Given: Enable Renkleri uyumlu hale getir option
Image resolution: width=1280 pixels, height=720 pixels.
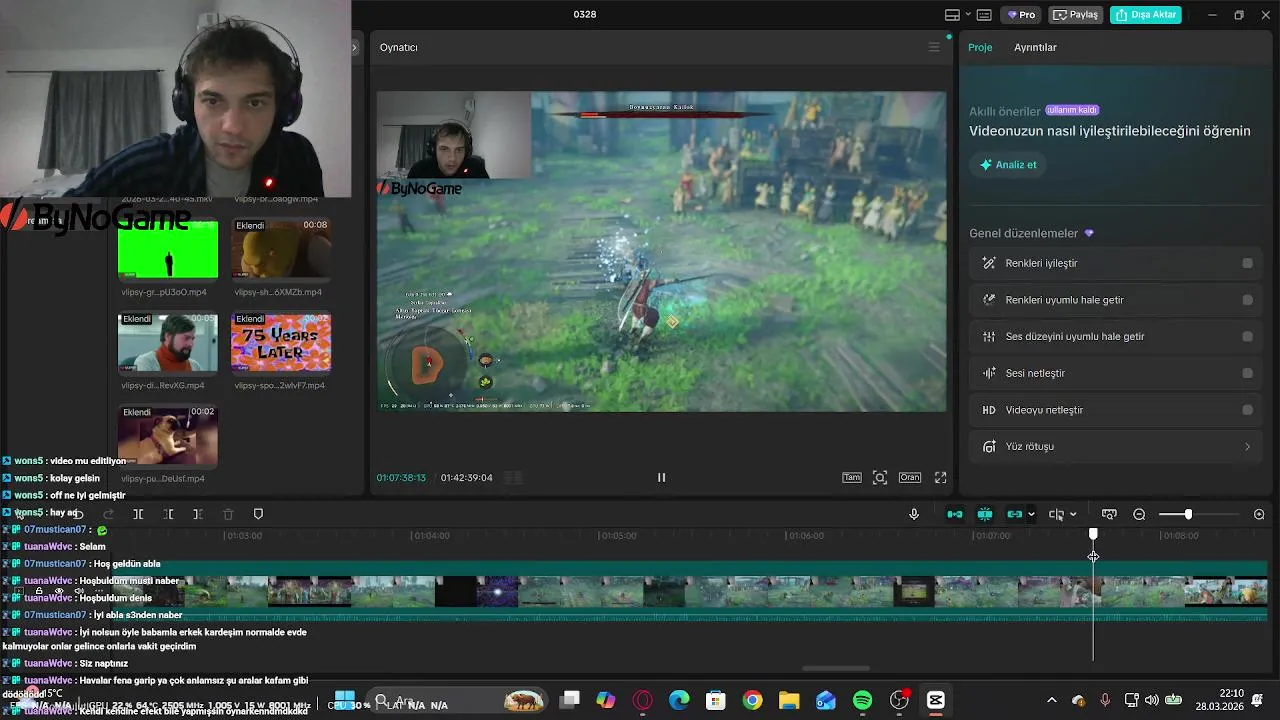Looking at the screenshot, I should (1247, 300).
